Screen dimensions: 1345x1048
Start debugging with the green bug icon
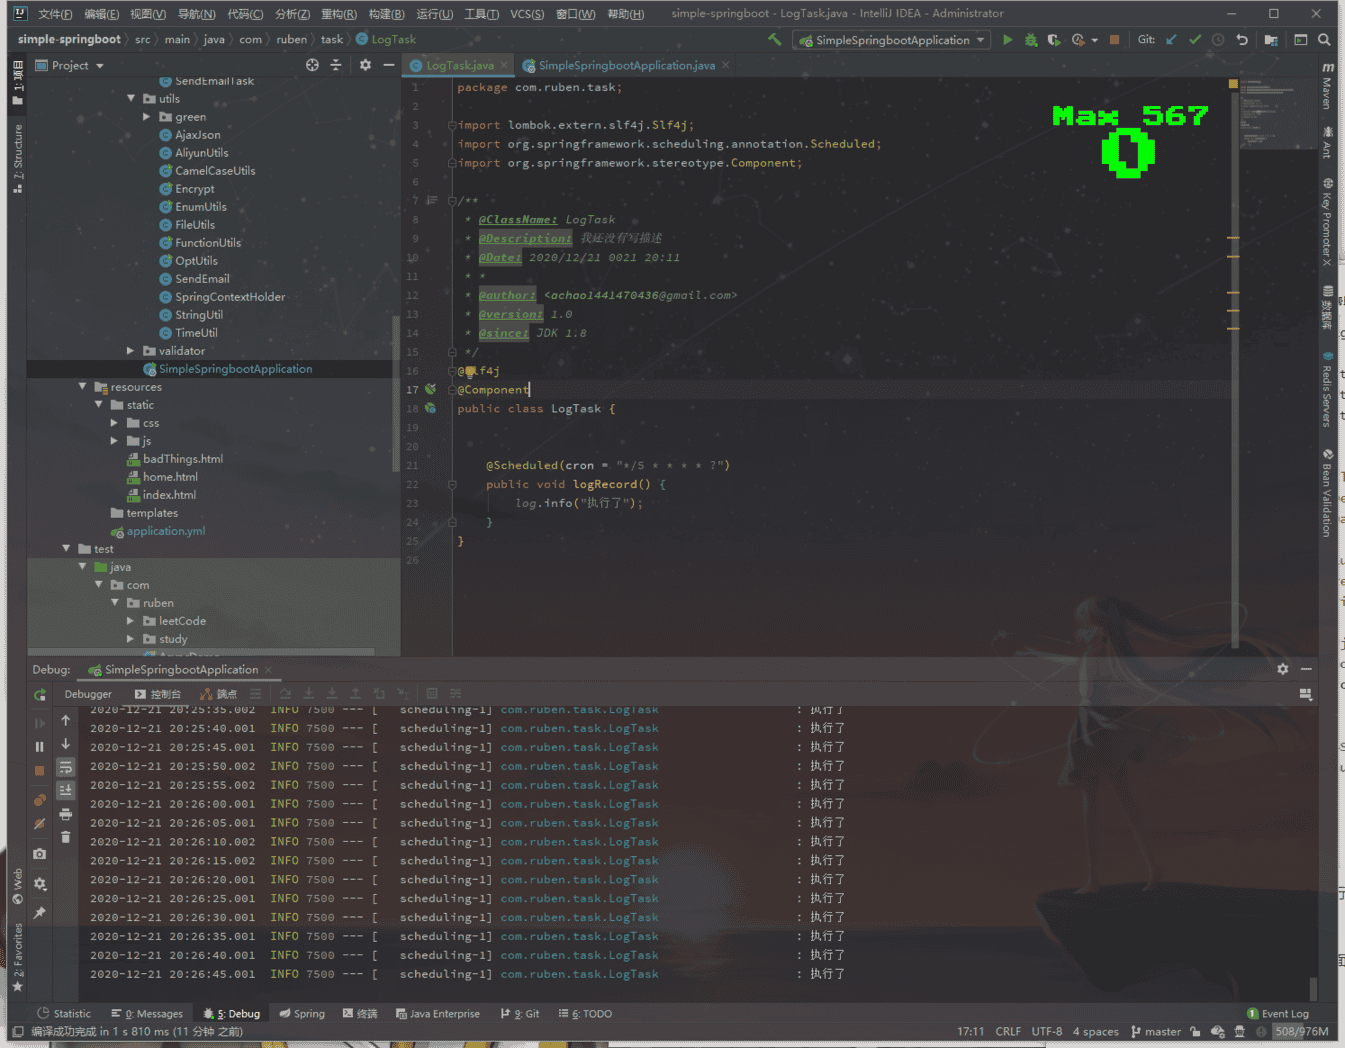(x=1031, y=40)
